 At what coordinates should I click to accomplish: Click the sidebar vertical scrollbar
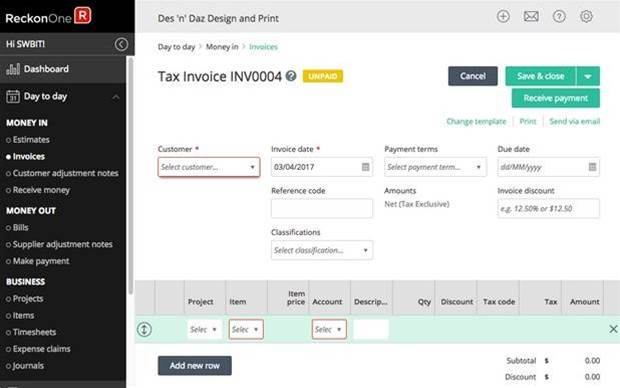coord(130,176)
